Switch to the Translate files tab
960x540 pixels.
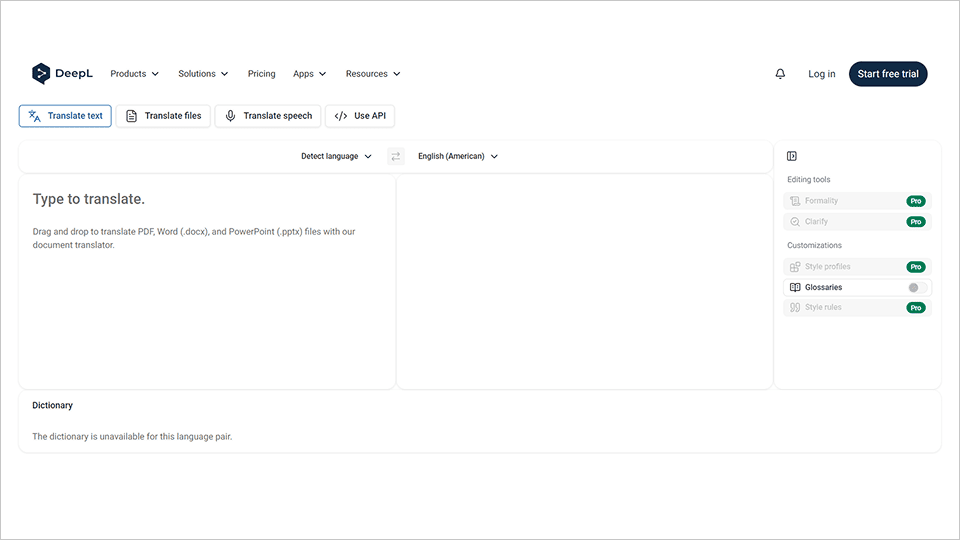[x=163, y=116]
